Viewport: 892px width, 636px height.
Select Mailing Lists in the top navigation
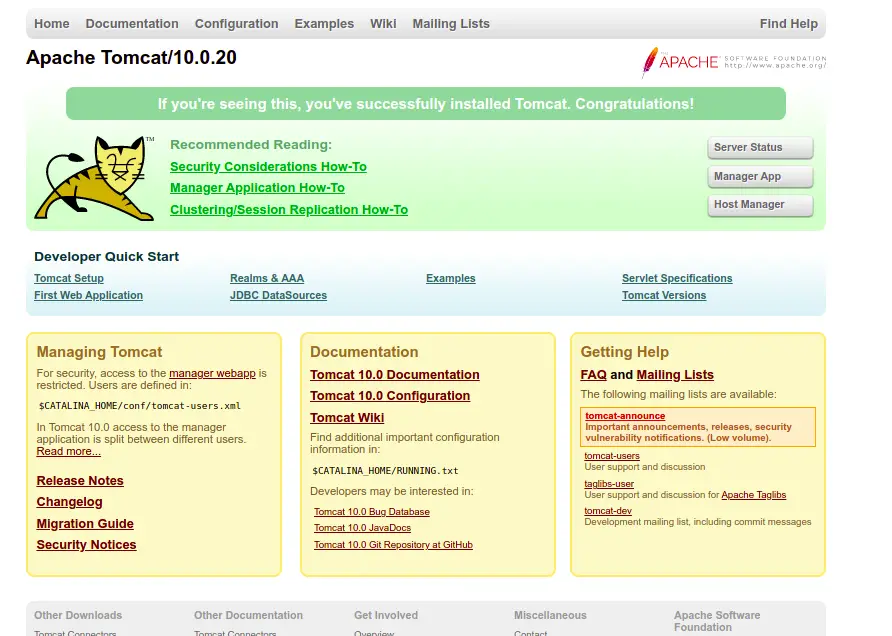(x=451, y=24)
